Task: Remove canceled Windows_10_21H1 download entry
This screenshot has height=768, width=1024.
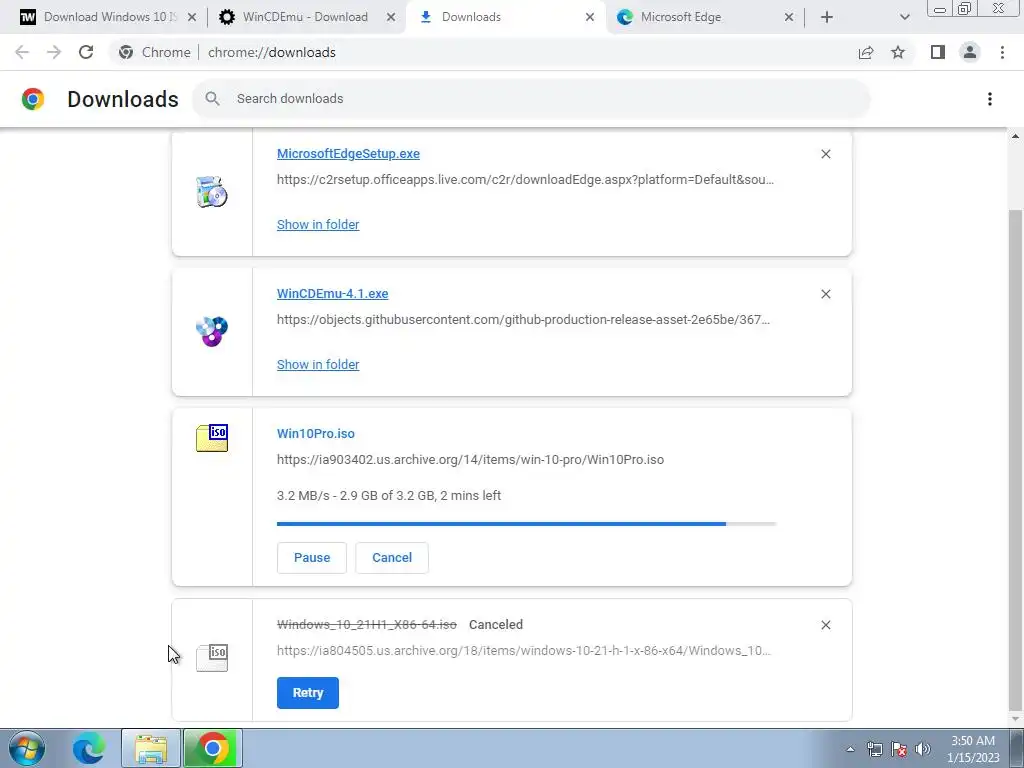Action: (825, 625)
